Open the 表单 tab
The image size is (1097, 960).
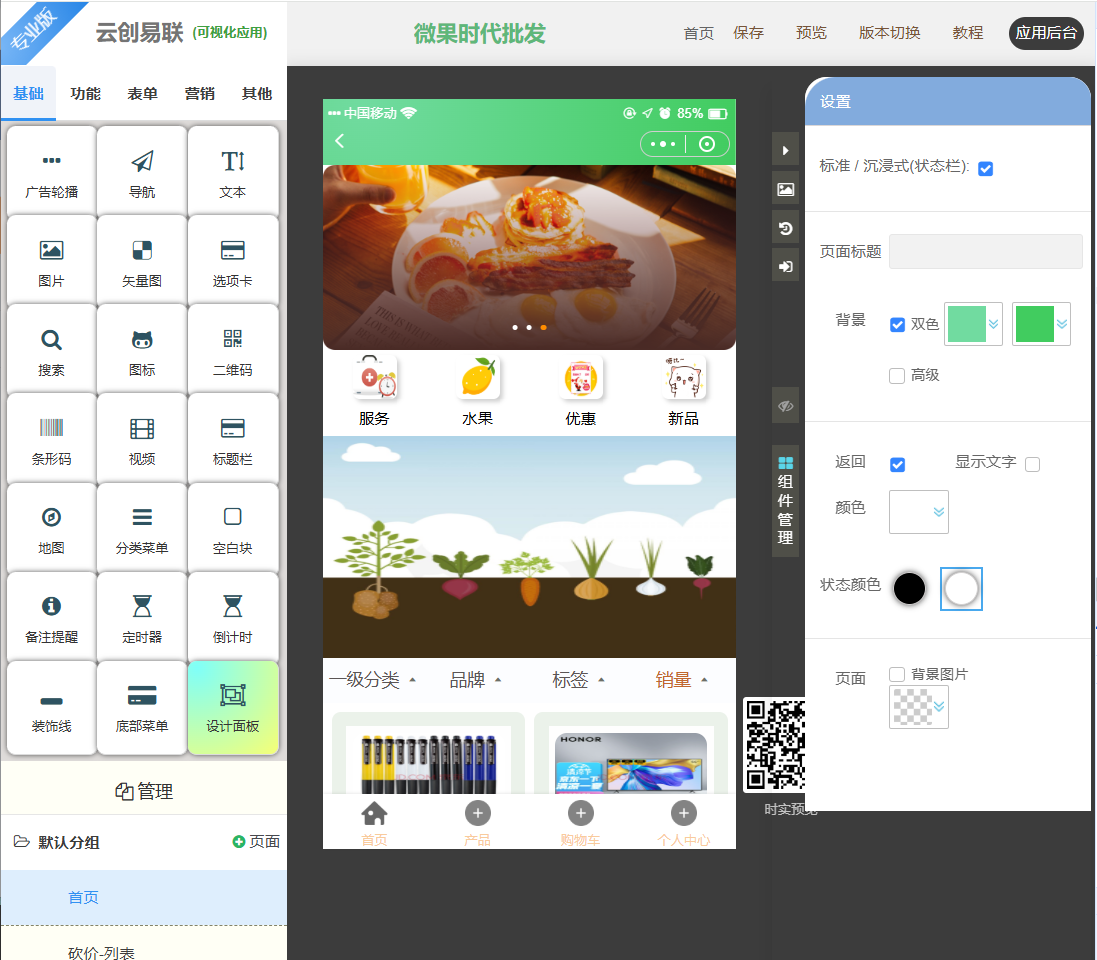(142, 94)
